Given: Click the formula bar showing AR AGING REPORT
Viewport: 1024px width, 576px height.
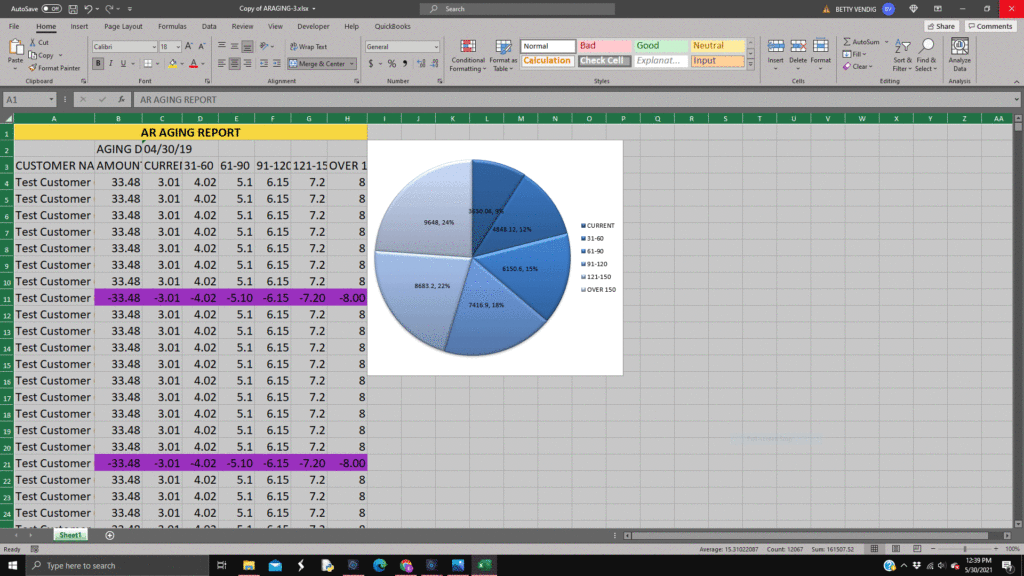Looking at the screenshot, I should click(x=575, y=99).
